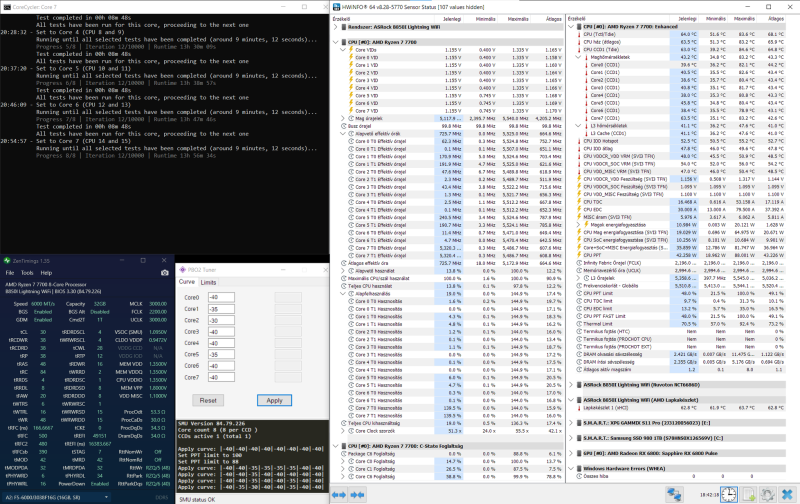800x504 pixels.
Task: Open HWiNFO remote network monitoring icon
Action: pyautogui.click(x=674, y=494)
